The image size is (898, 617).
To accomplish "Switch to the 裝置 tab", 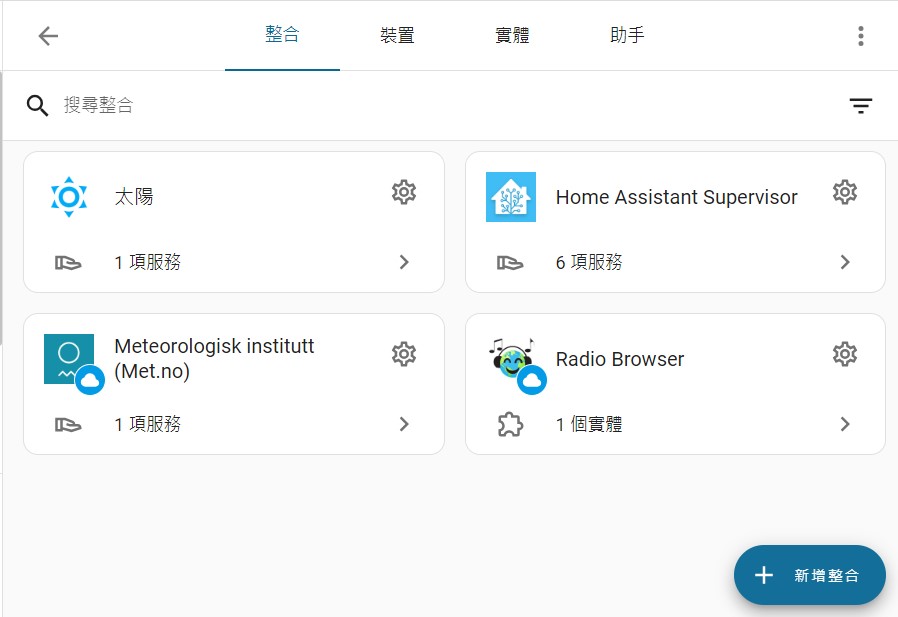I will pos(397,36).
